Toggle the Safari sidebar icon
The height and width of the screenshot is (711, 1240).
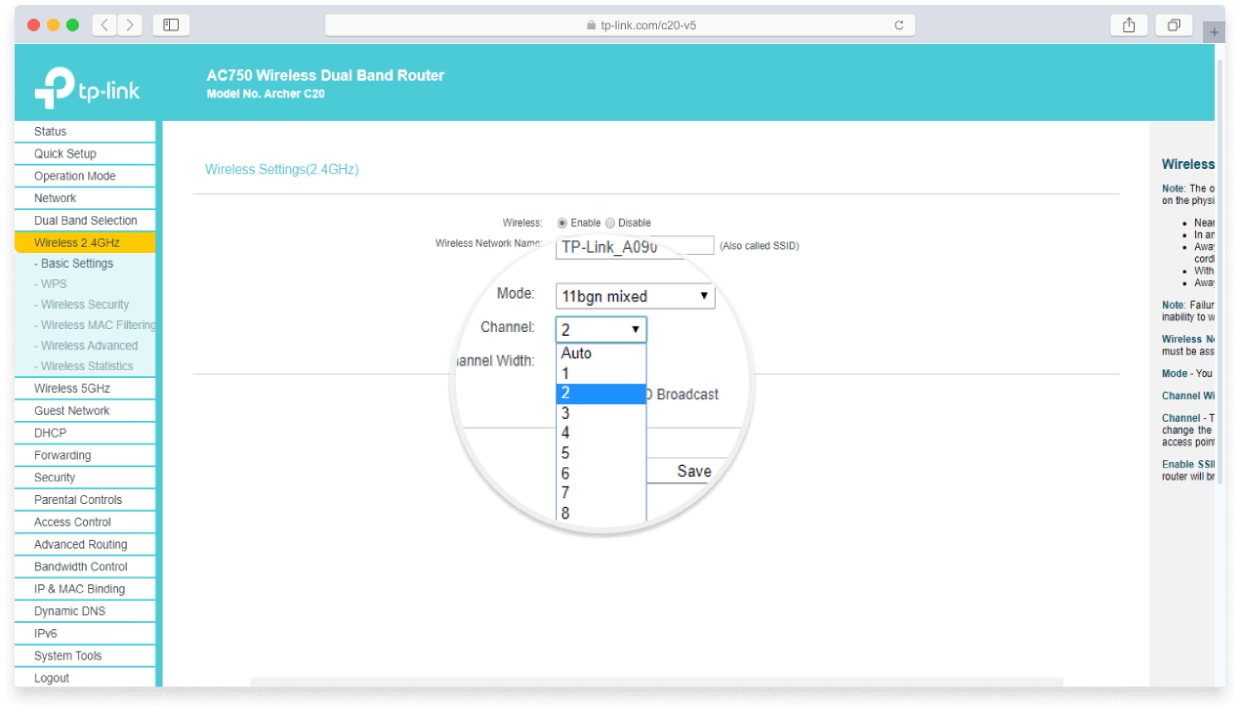click(x=171, y=25)
